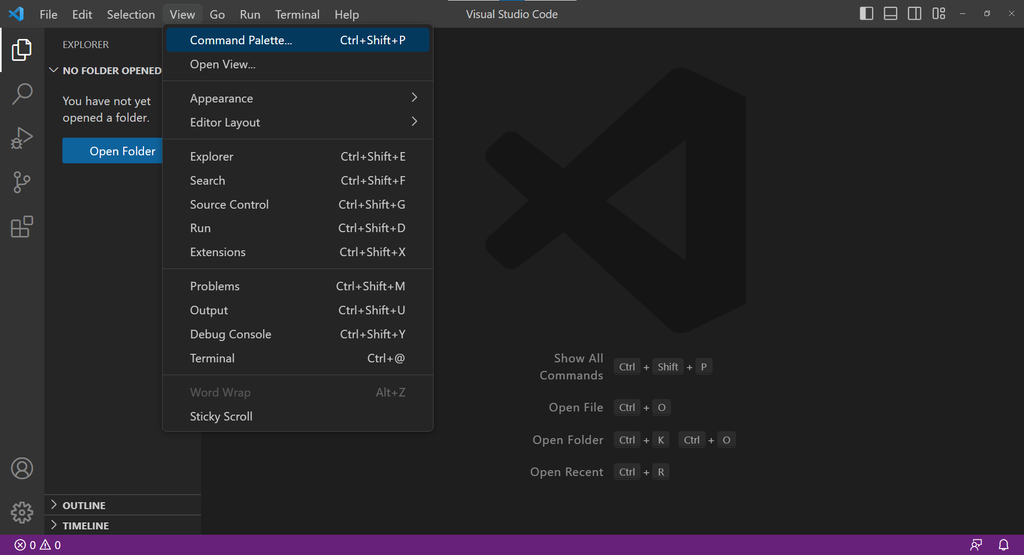Viewport: 1024px width, 555px height.
Task: Toggle primary side bar layout button
Action: tap(866, 14)
